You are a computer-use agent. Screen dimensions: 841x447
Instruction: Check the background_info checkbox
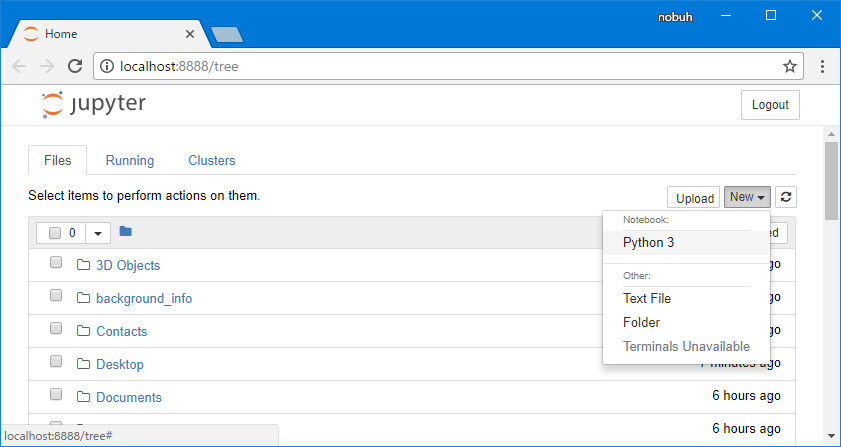(56, 296)
